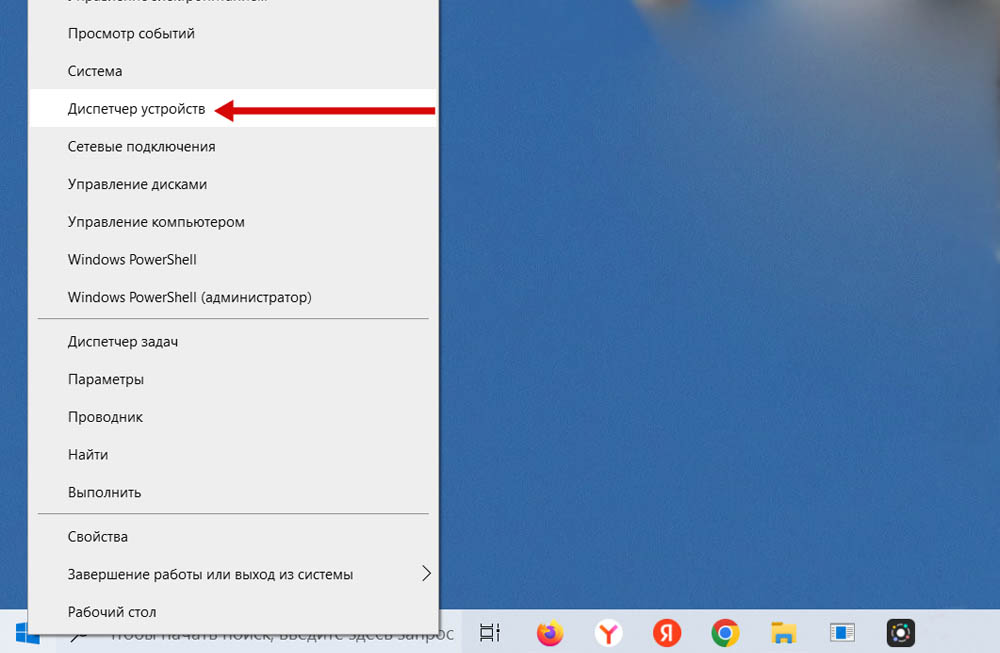Open Диспетчер задач
1000x653 pixels.
(233, 342)
